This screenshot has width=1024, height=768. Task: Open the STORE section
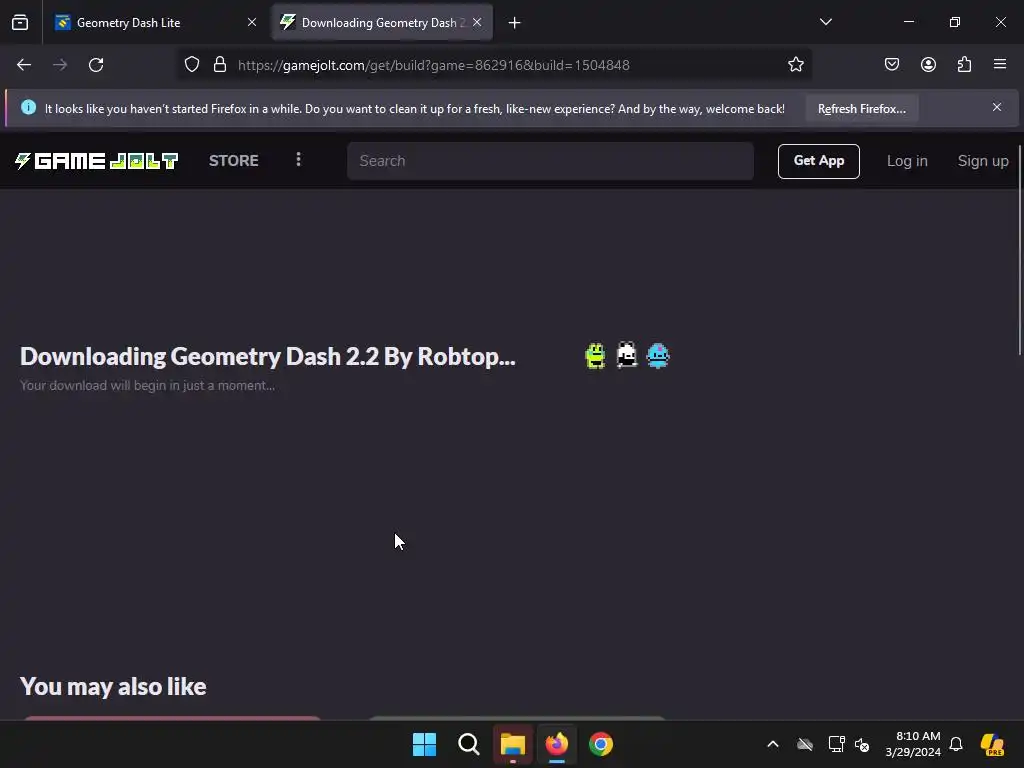point(234,161)
